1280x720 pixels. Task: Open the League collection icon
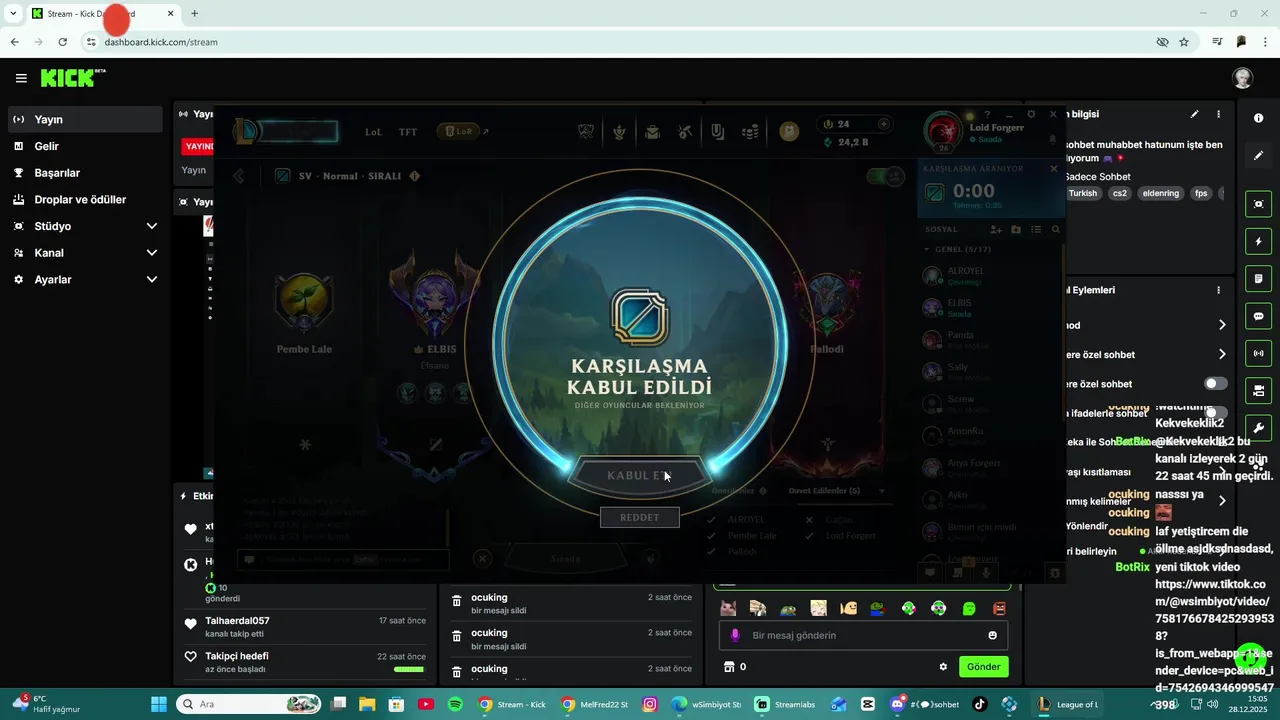[652, 131]
